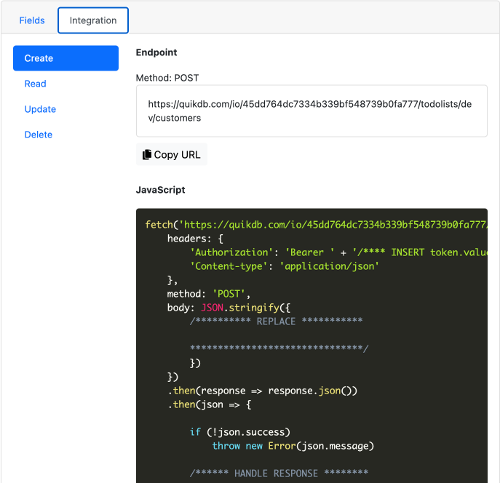Click the method: 'POST' code line

tap(209, 294)
